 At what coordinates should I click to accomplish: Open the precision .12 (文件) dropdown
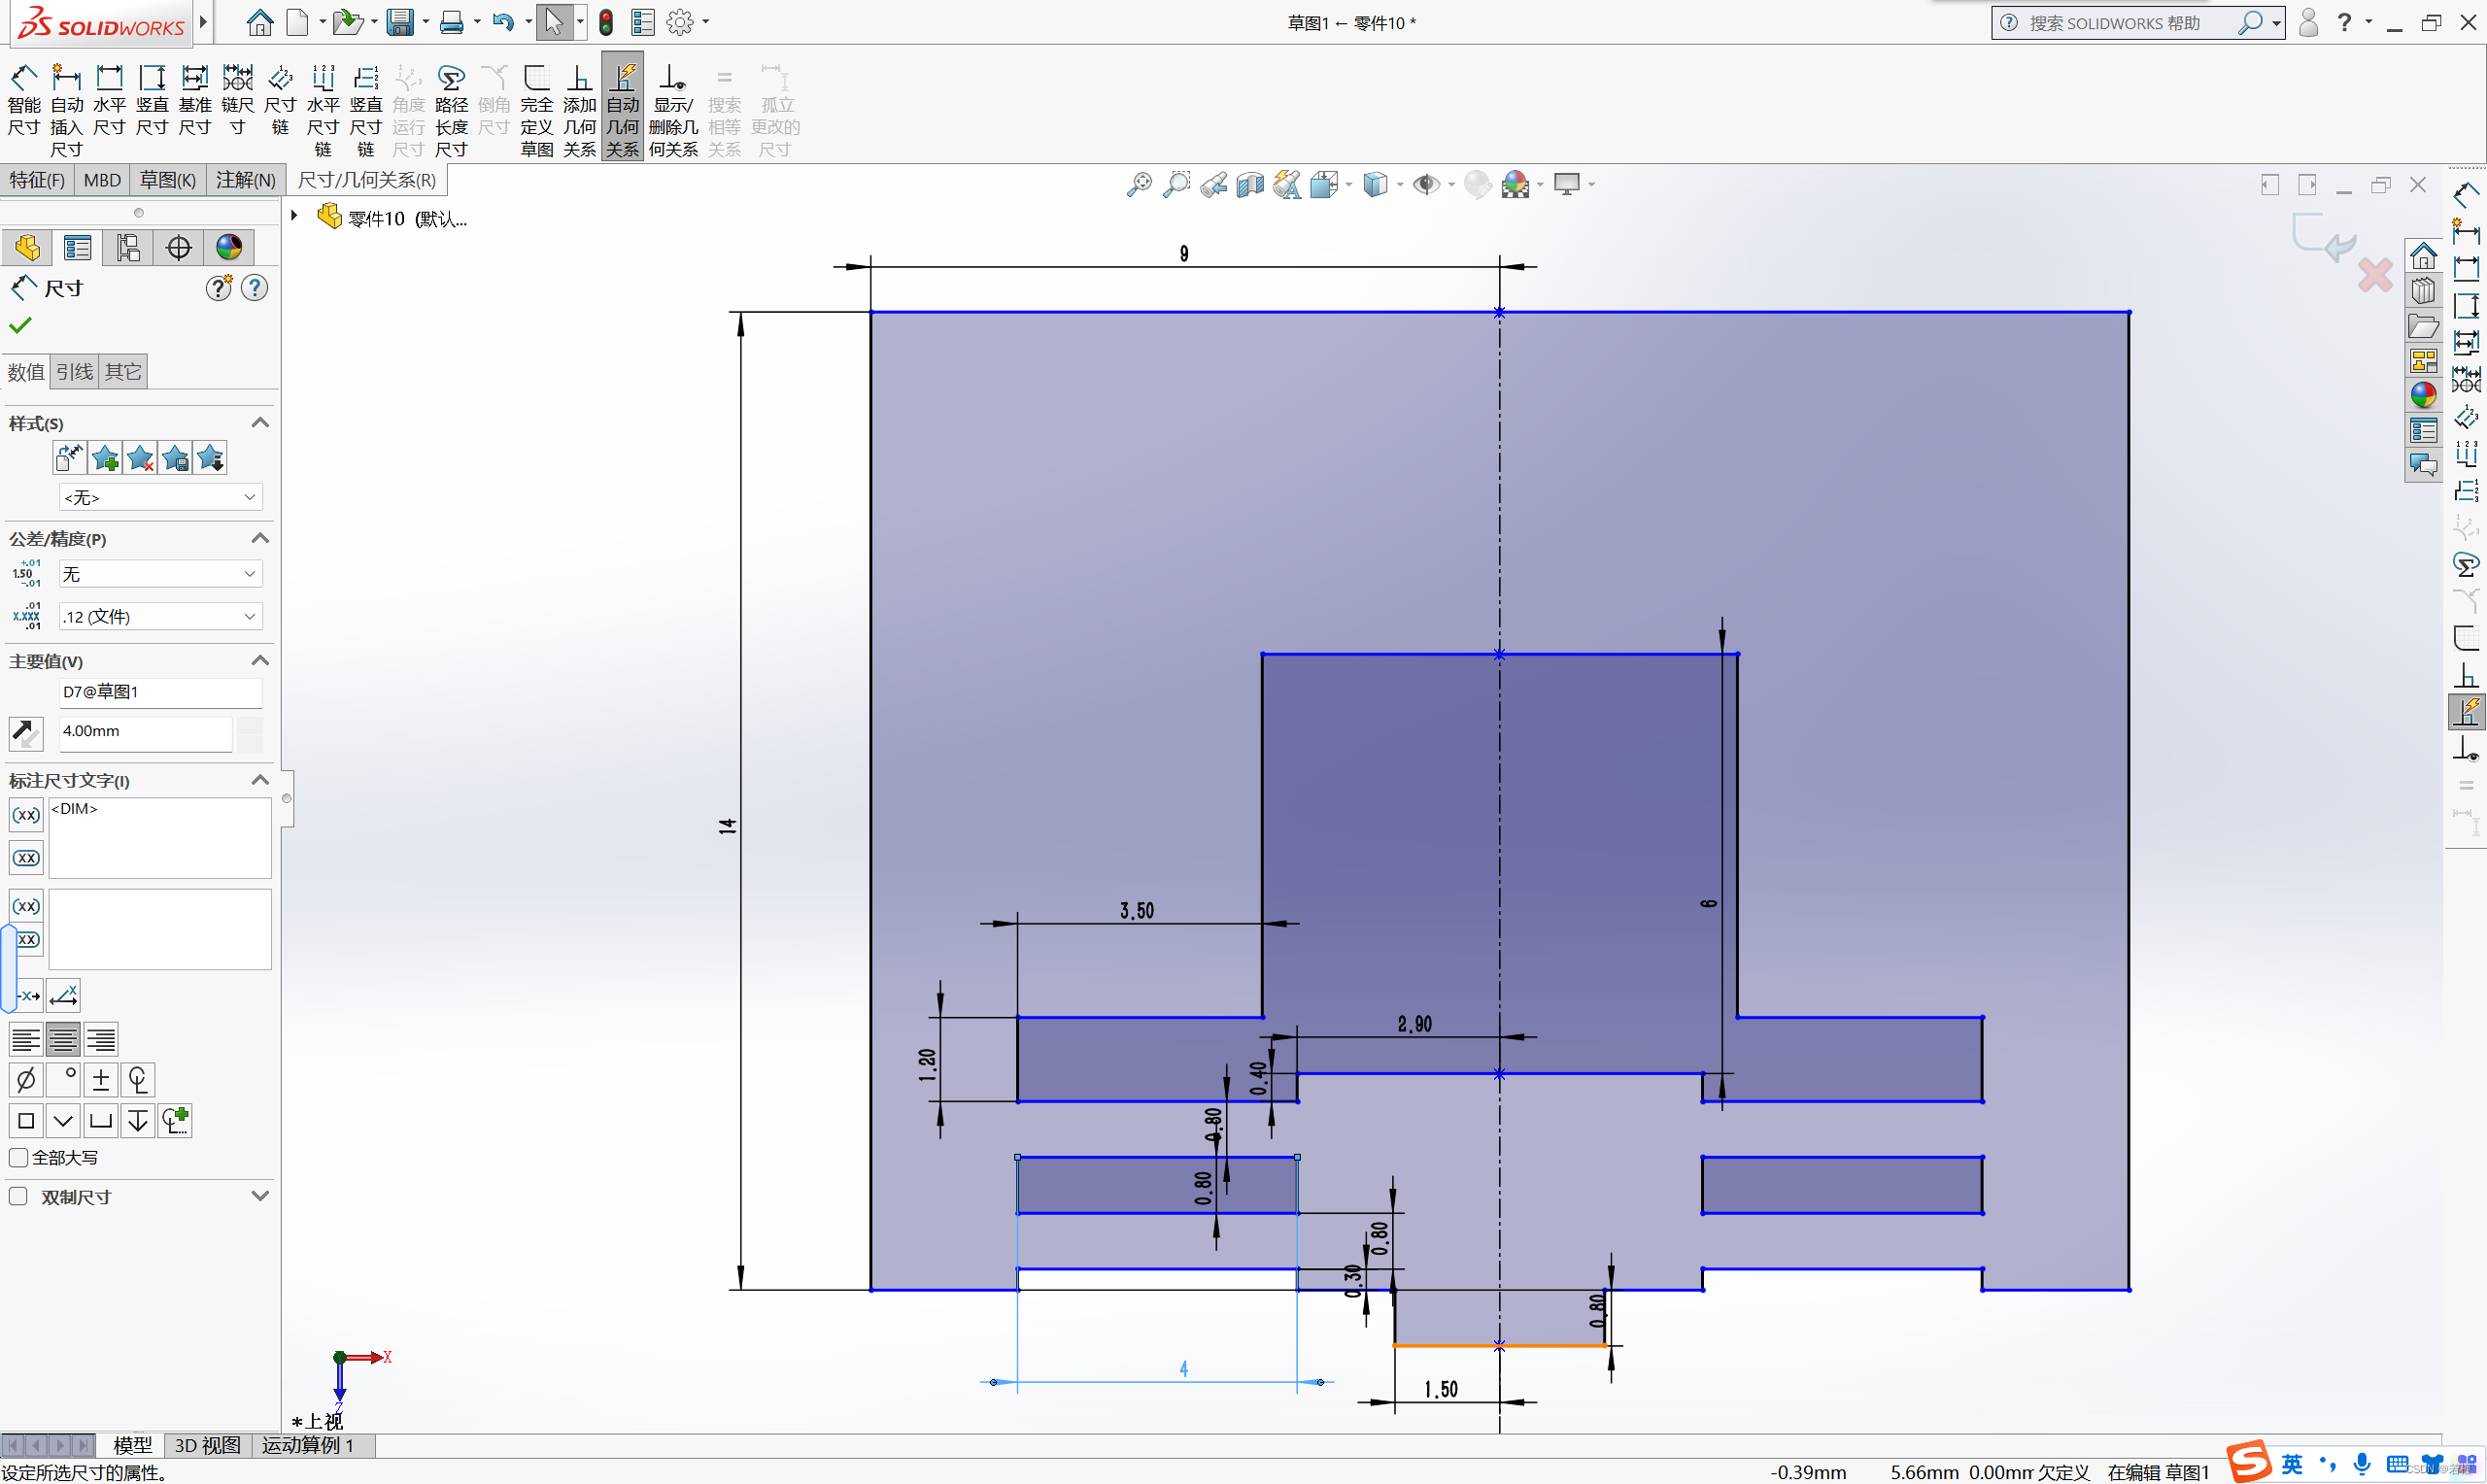(160, 616)
